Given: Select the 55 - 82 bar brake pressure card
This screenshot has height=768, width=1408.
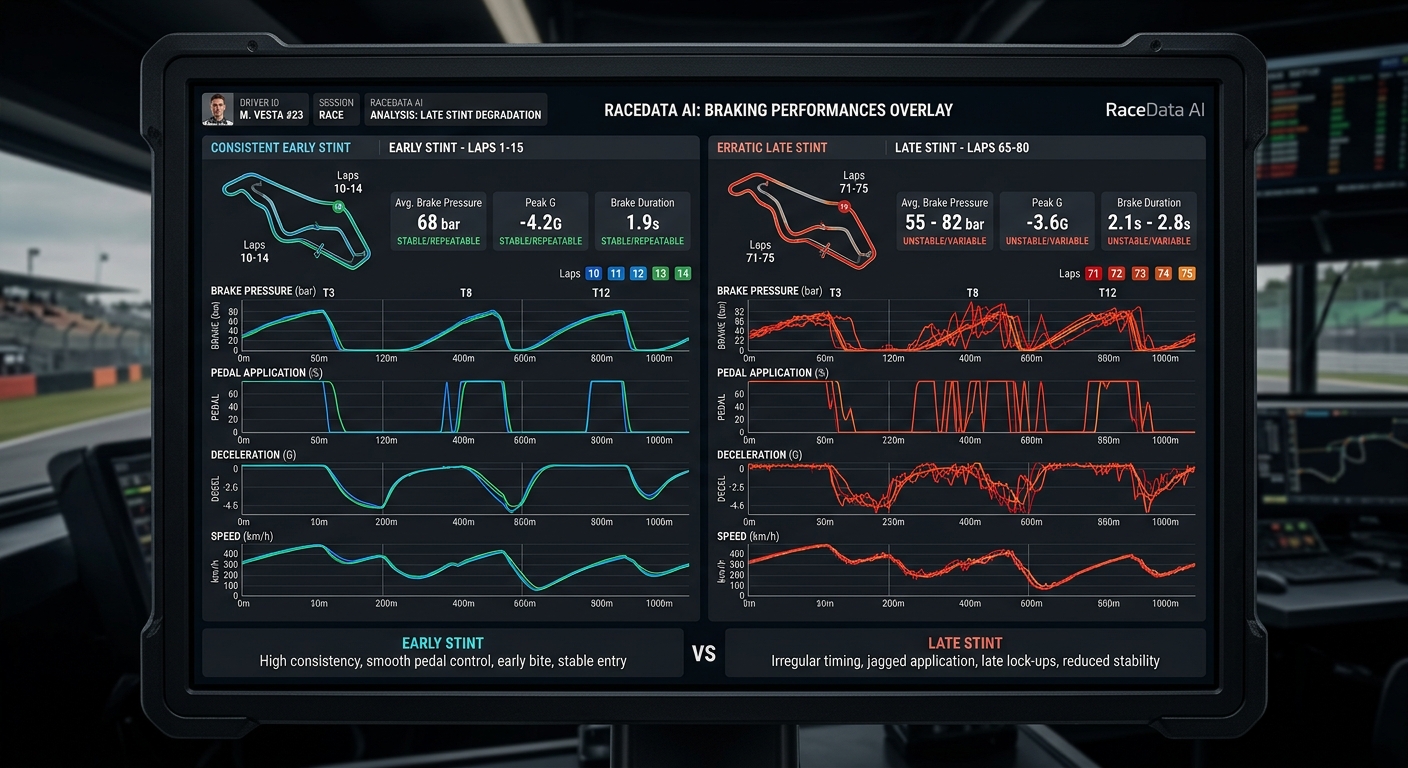Looking at the screenshot, I should (944, 221).
